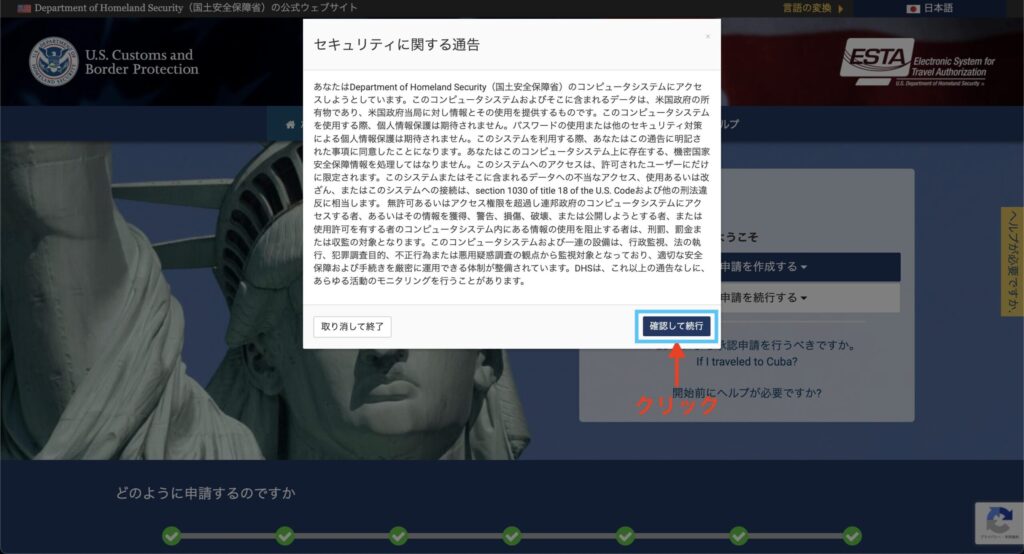Viewport: 1024px width, 554px height.
Task: Click the U.S. Customs and Border Protection title
Action: click(141, 62)
